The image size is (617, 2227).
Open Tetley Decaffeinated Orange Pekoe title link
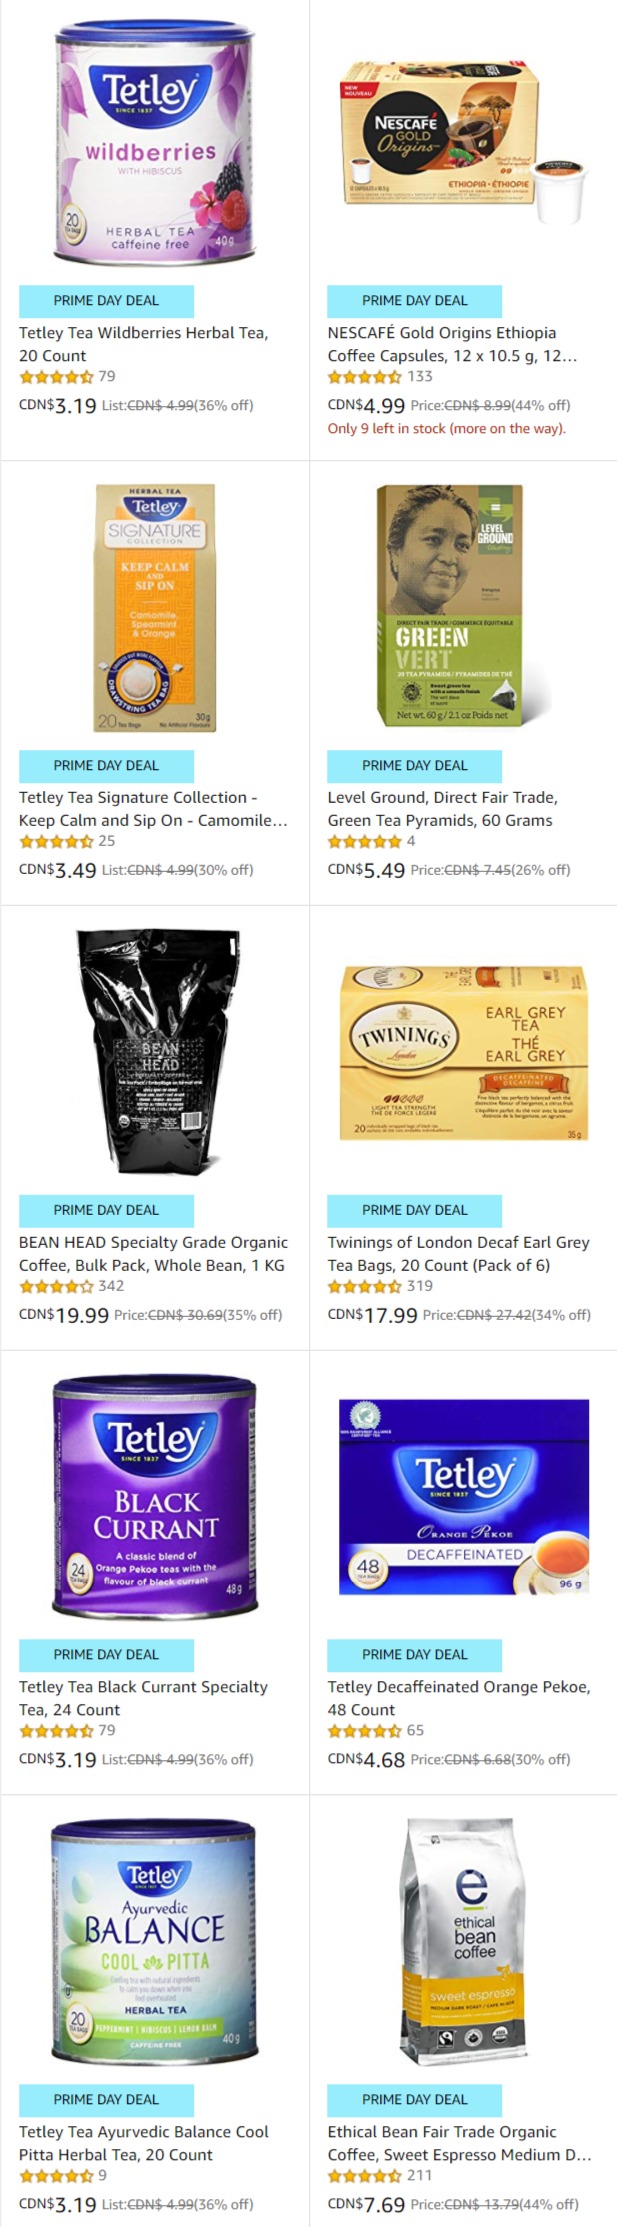coord(459,1698)
